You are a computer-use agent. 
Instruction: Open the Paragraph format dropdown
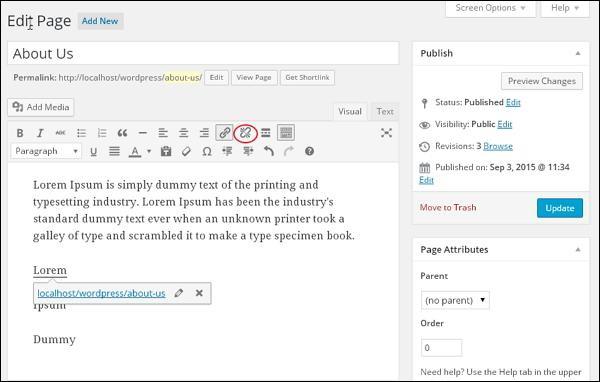tap(46, 151)
